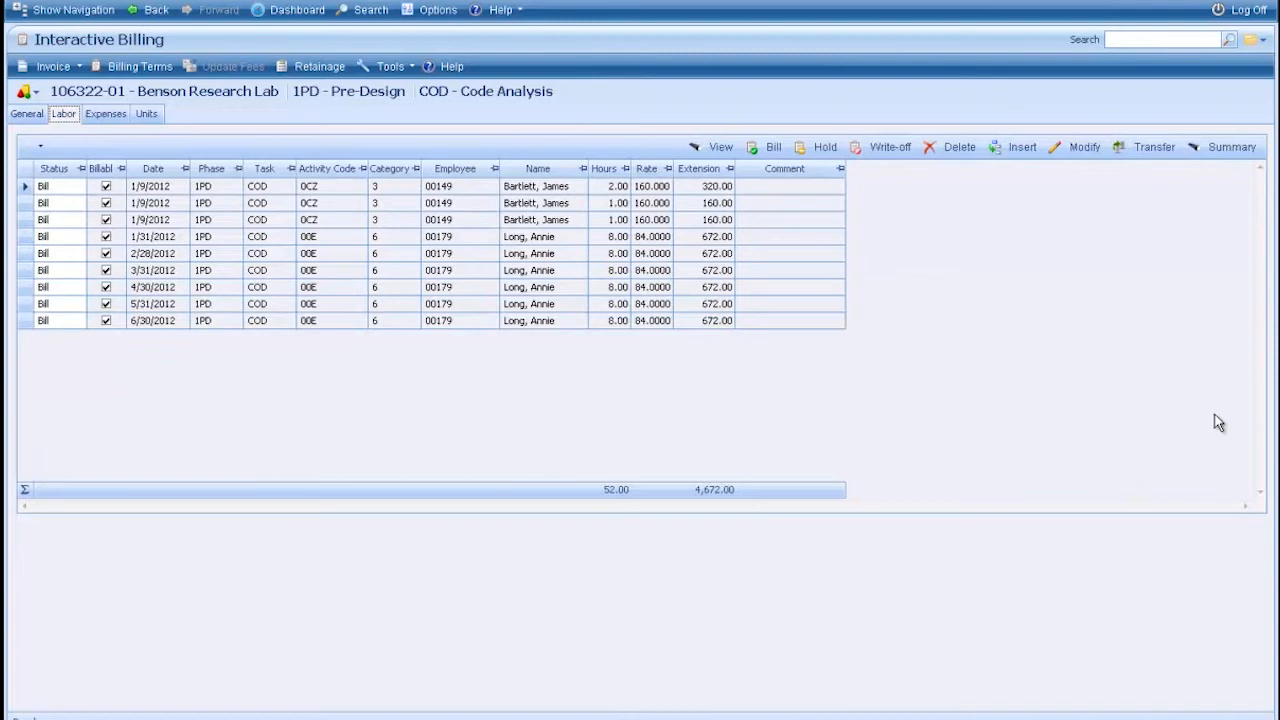
Task: Toggle Billable checkbox for Bartlett 2.00 hours row
Action: (106, 186)
